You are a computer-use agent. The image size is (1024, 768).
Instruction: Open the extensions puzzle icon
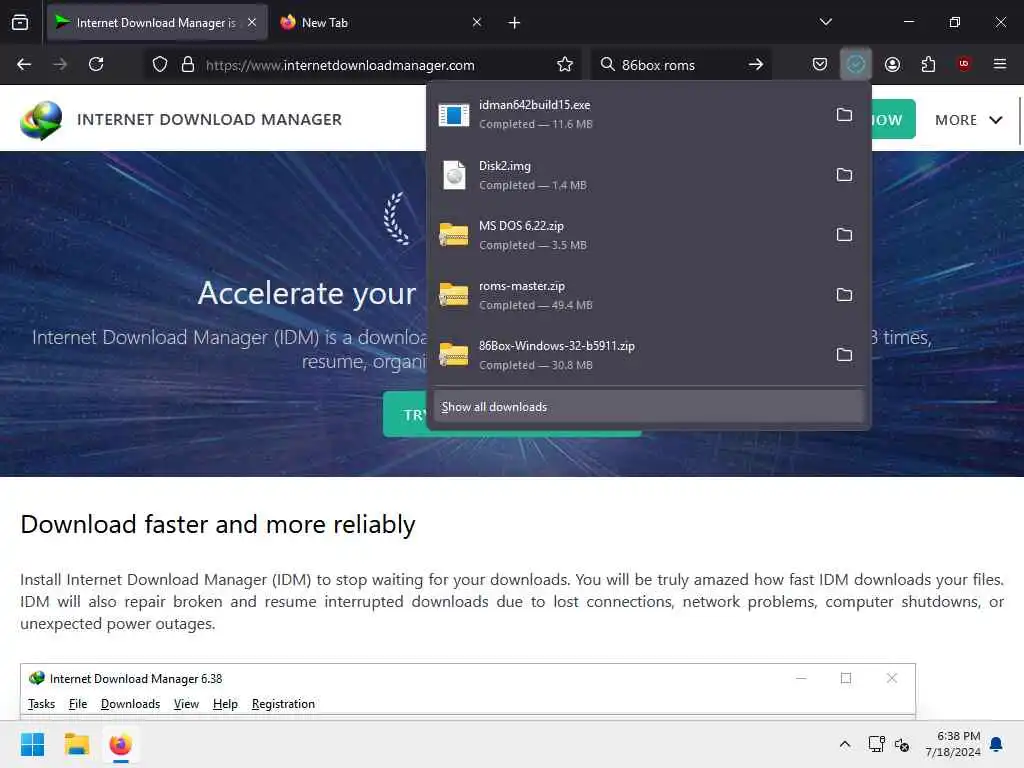click(x=928, y=64)
